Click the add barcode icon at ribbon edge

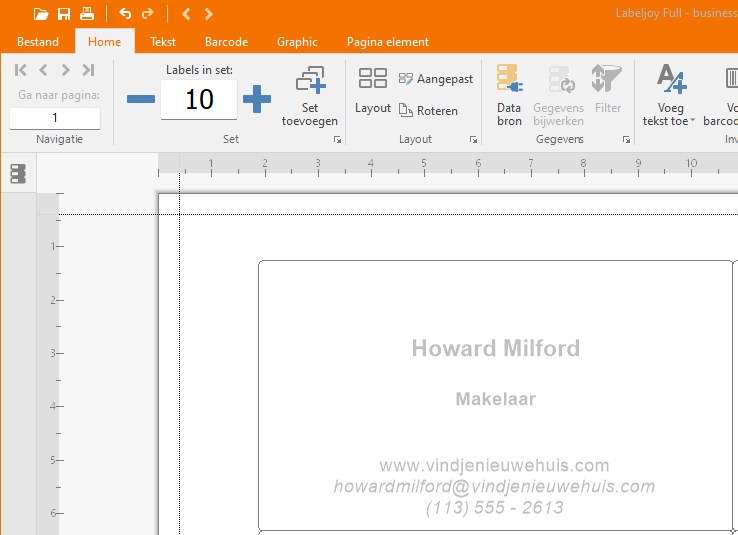(731, 79)
